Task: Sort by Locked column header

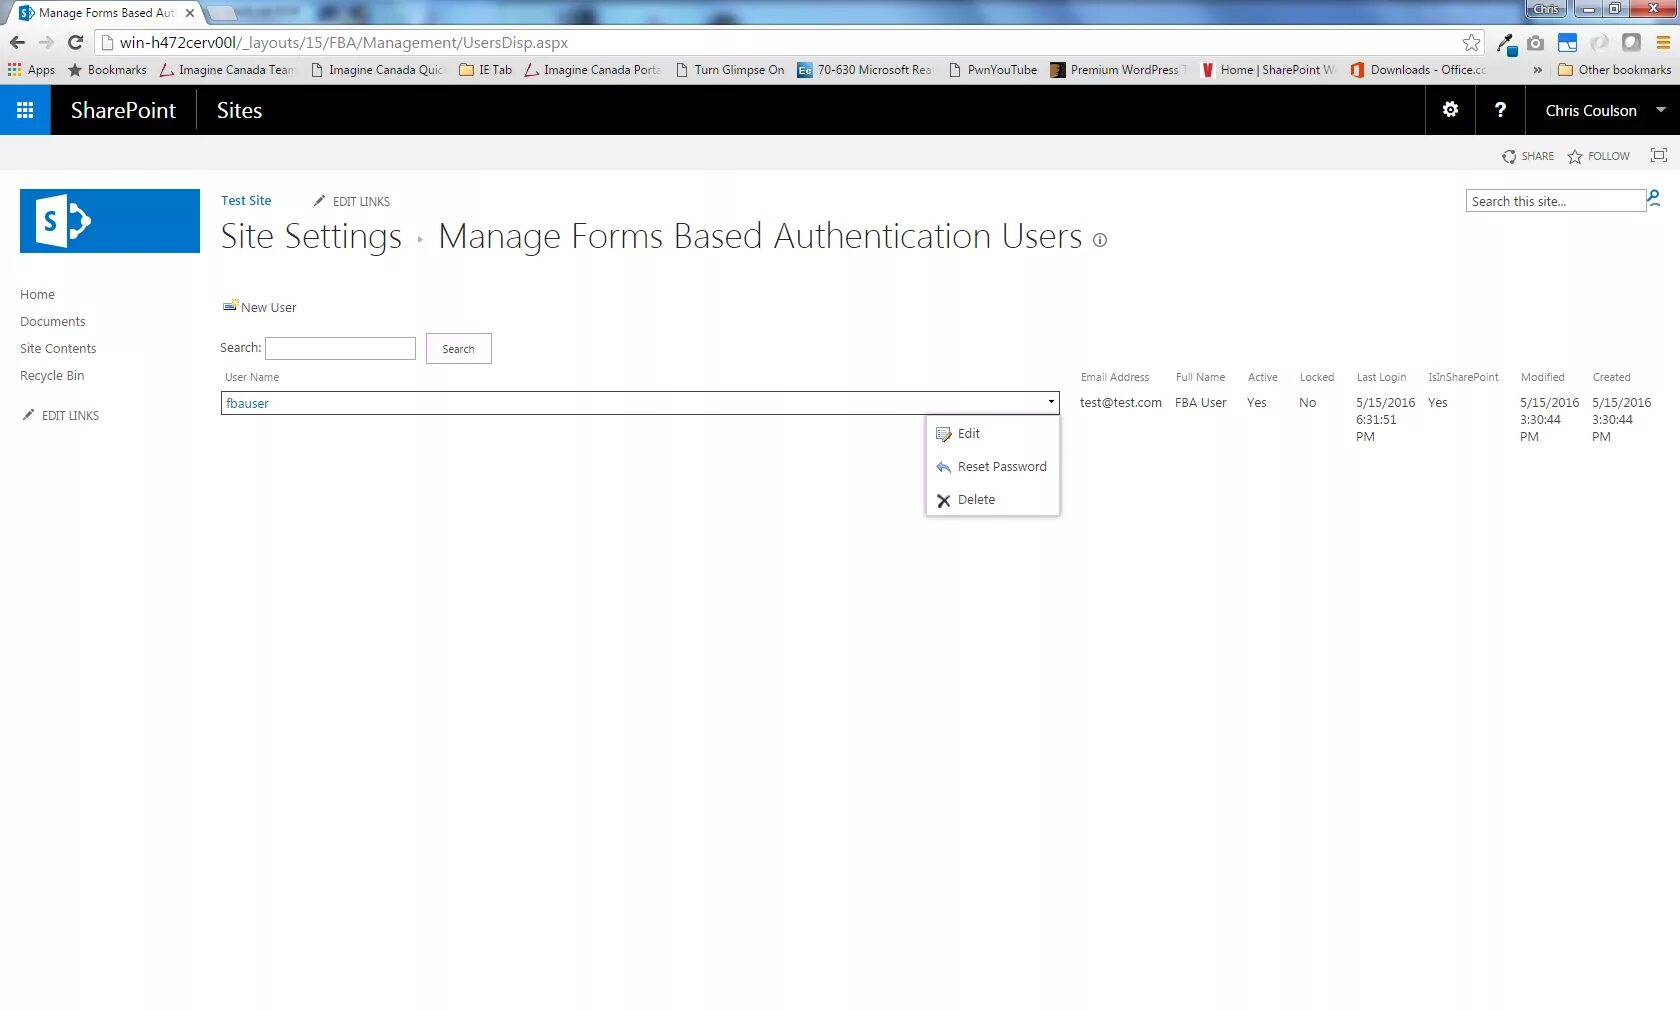Action: click(1316, 377)
